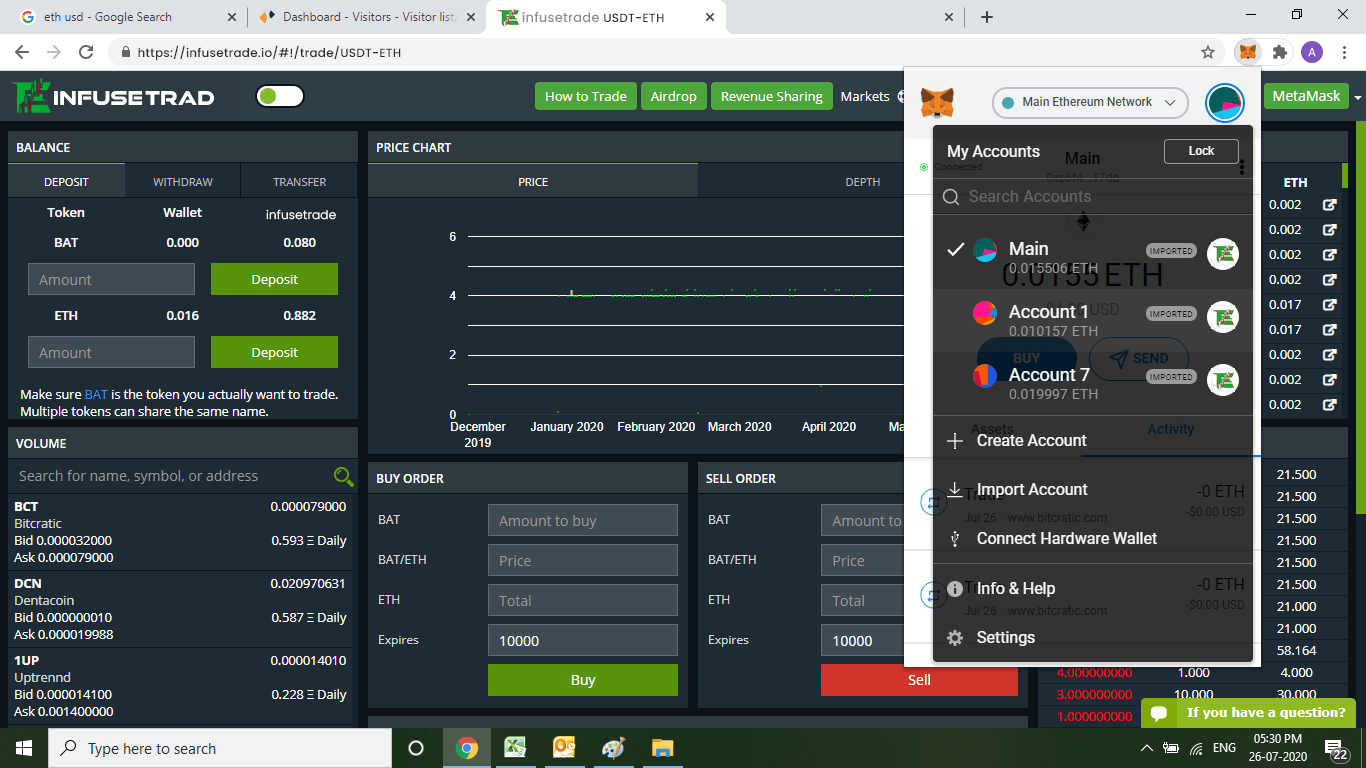The height and width of the screenshot is (768, 1366).
Task: Open Excel from the taskbar
Action: click(x=515, y=748)
